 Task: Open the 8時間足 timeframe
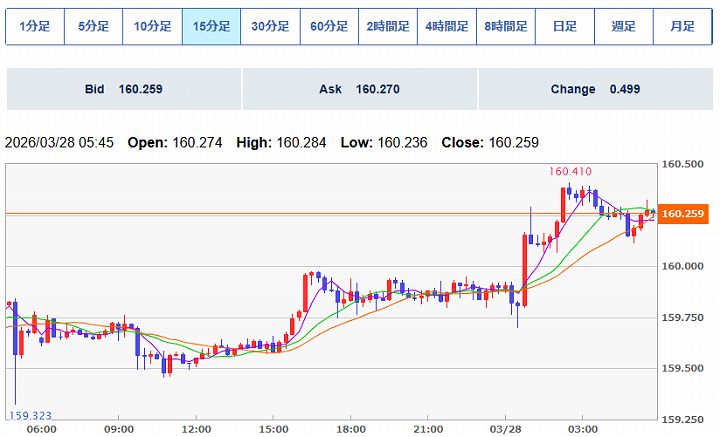coord(506,27)
